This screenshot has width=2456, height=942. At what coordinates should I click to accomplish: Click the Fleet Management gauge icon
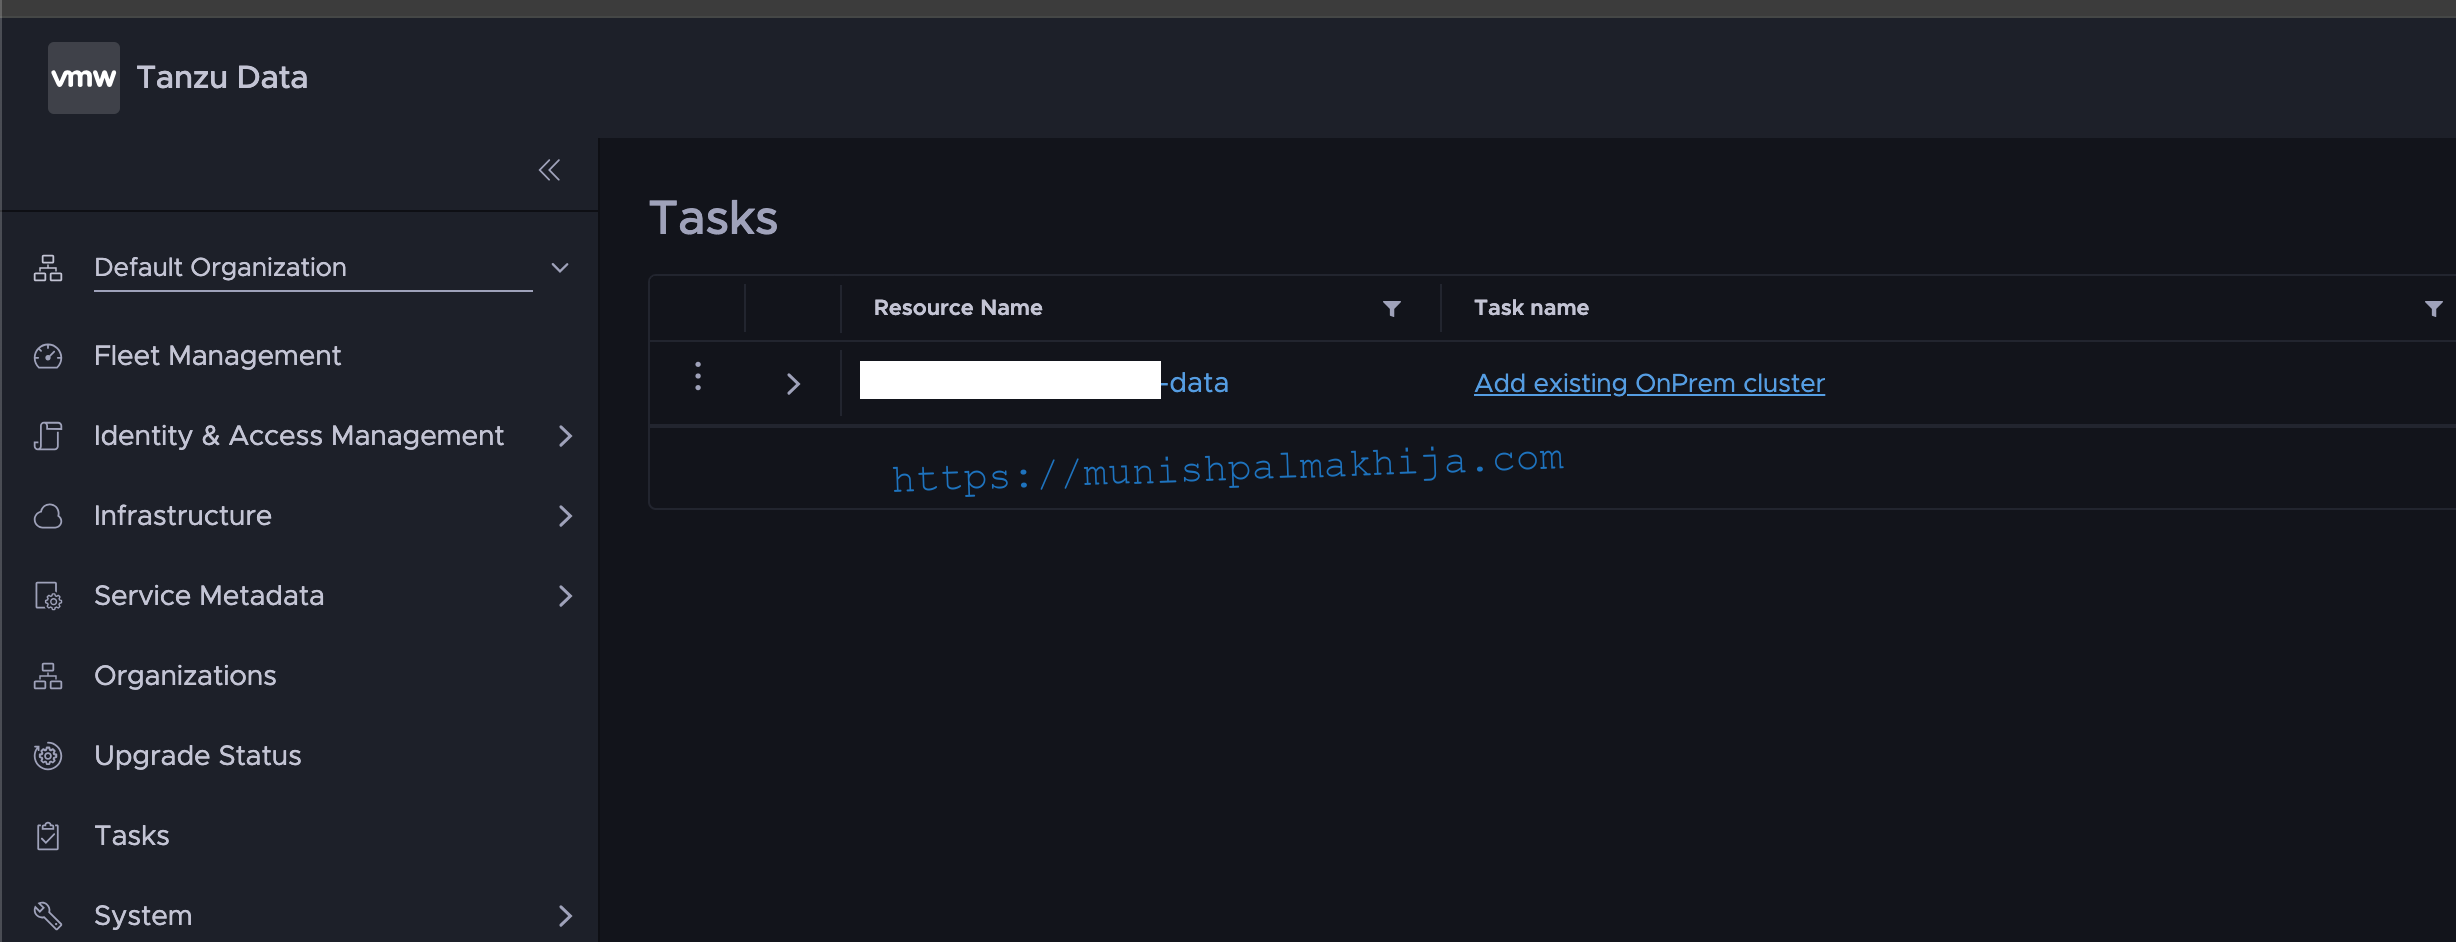[48, 356]
